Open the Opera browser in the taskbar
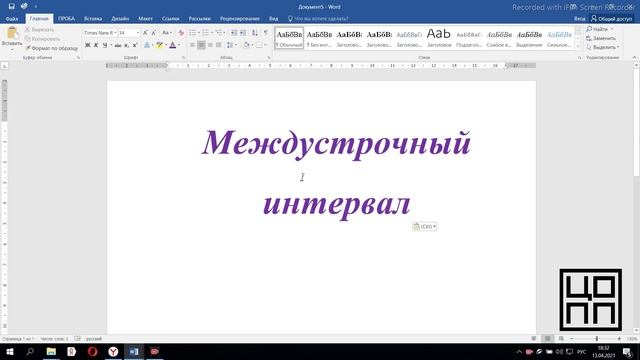The height and width of the screenshot is (360, 640). (93, 351)
